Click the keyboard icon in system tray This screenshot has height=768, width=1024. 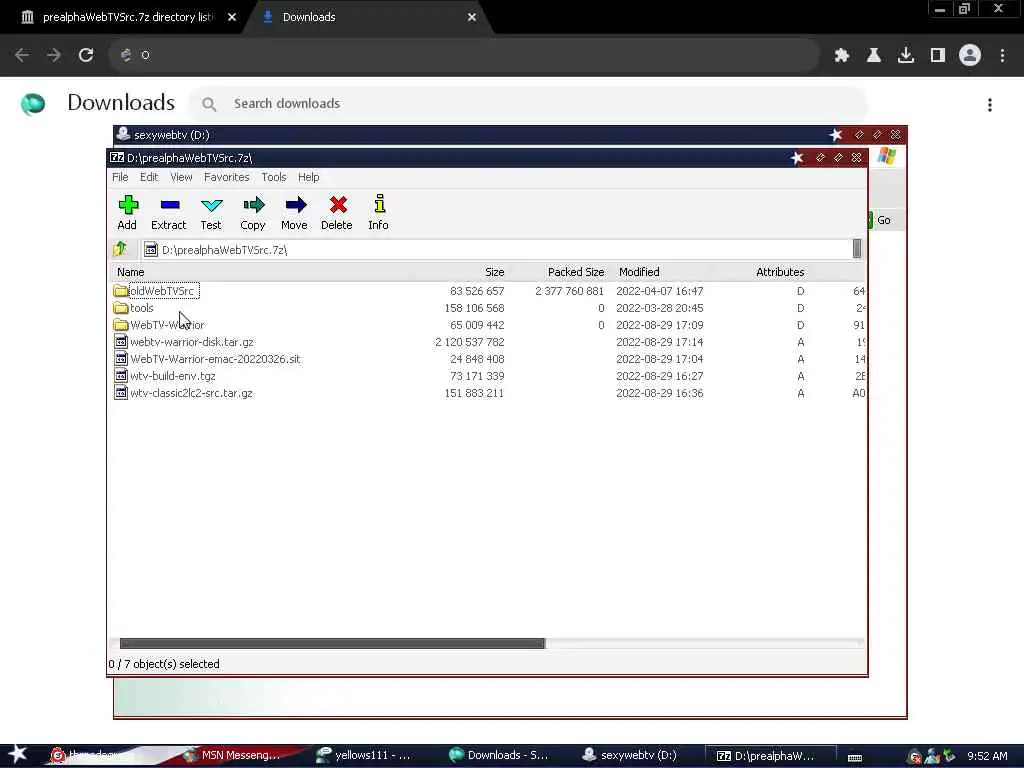click(x=855, y=758)
